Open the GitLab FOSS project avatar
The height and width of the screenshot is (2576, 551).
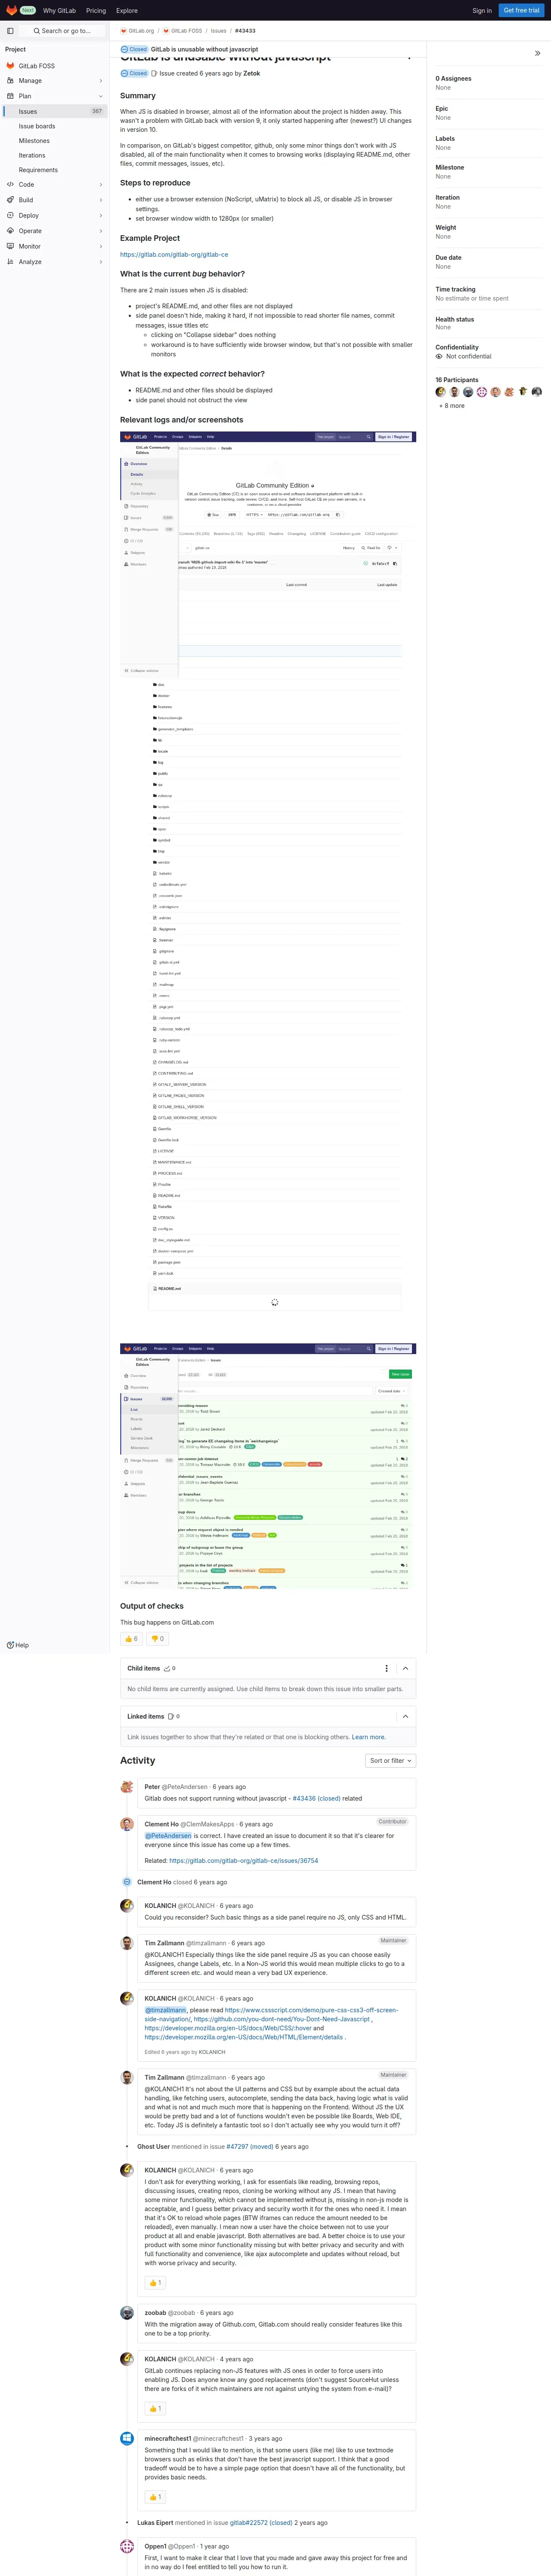point(10,66)
